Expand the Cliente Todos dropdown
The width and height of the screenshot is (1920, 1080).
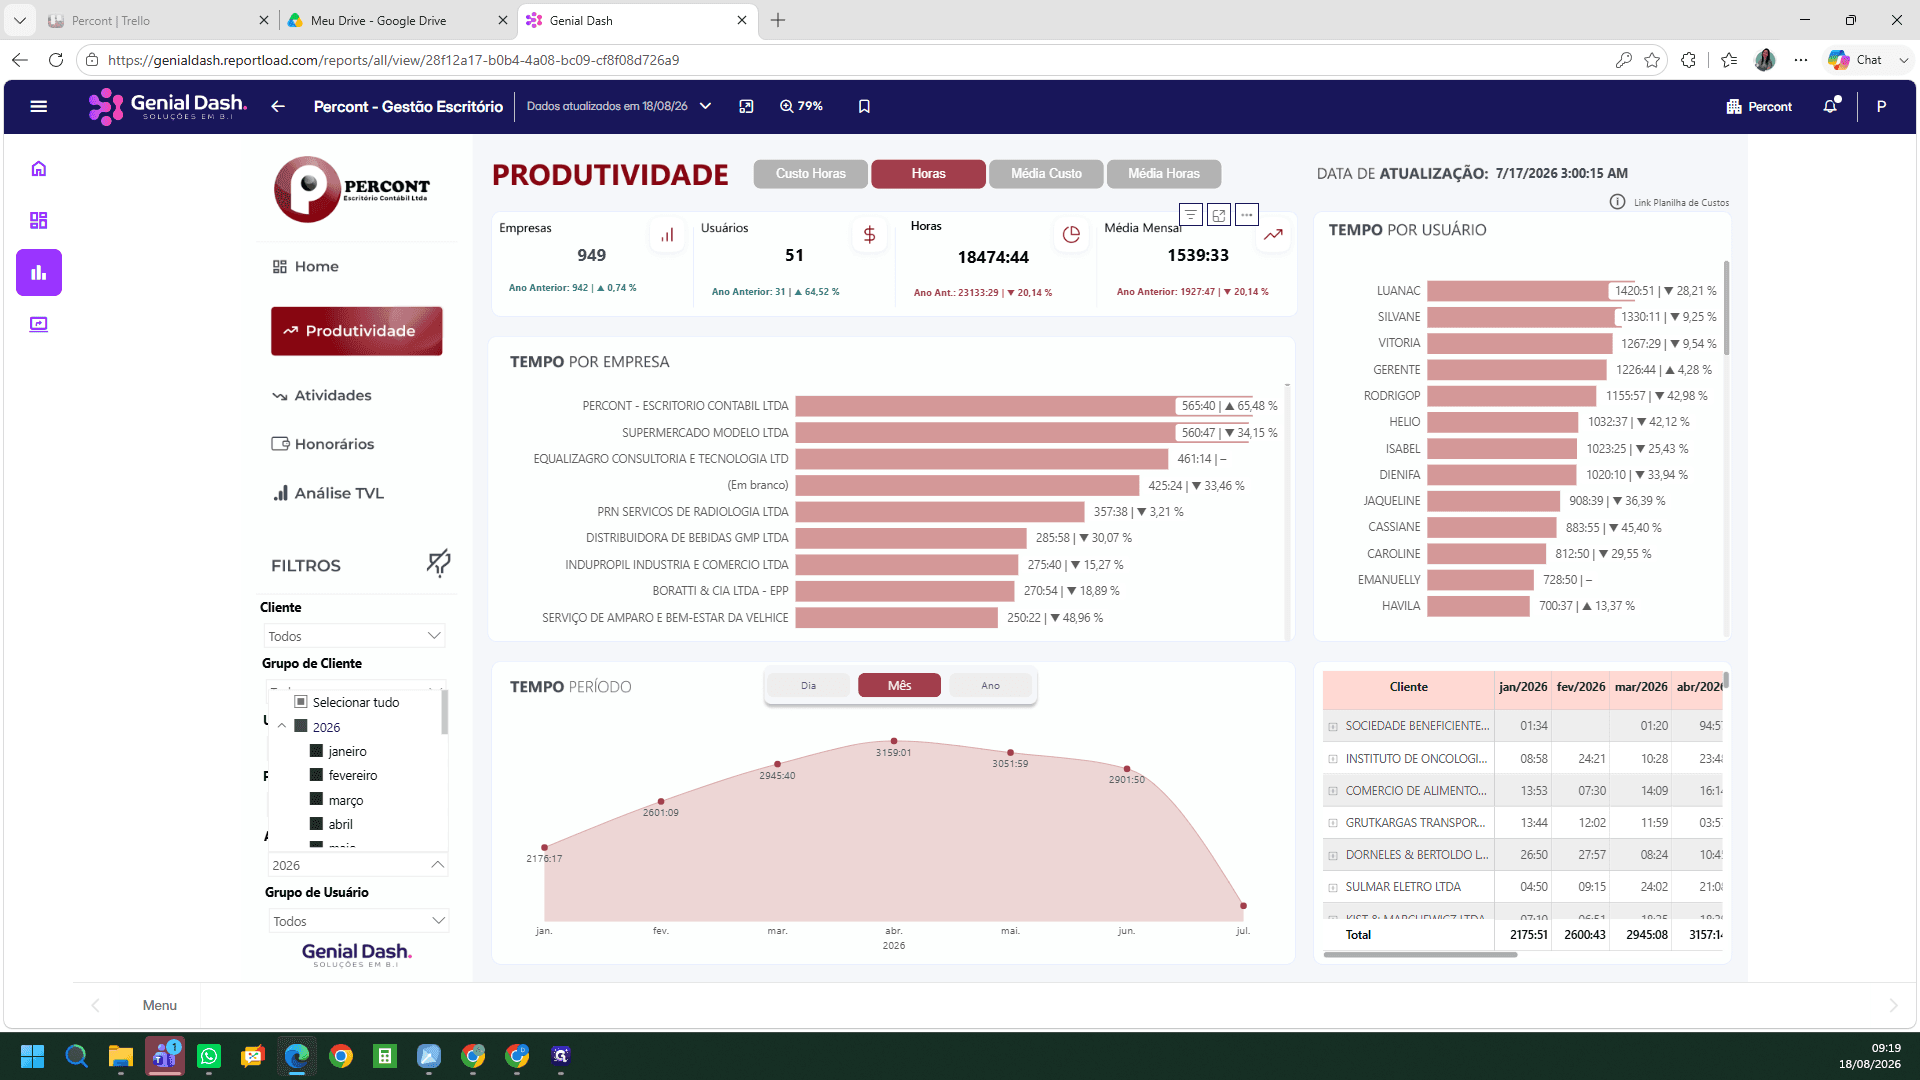coord(355,636)
